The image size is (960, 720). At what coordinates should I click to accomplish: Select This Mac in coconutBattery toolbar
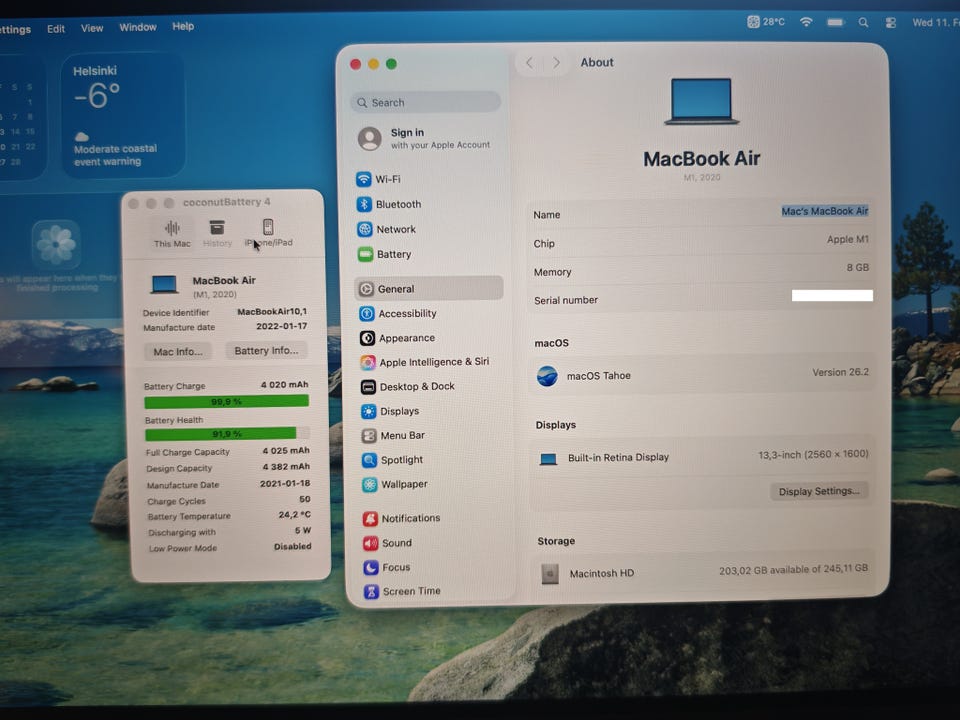172,233
